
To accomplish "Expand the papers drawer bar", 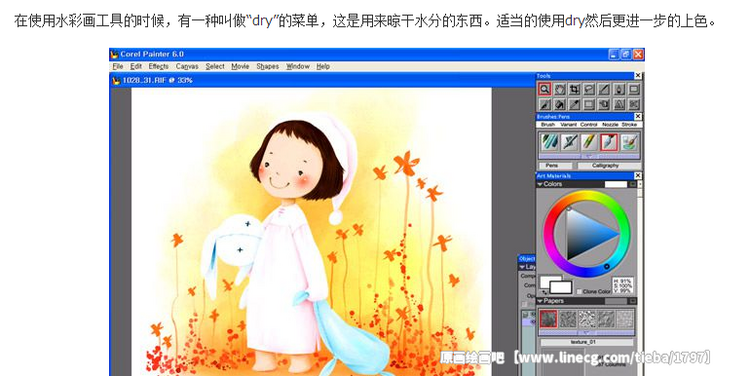I will click(587, 332).
